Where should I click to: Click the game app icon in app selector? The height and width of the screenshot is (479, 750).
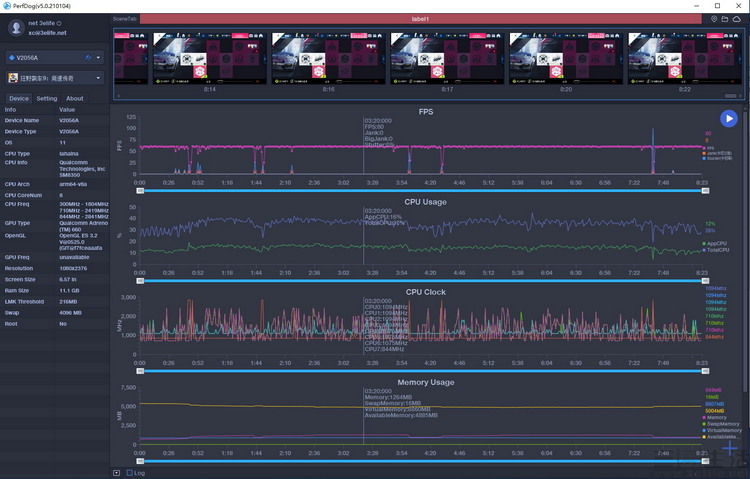pyautogui.click(x=13, y=78)
